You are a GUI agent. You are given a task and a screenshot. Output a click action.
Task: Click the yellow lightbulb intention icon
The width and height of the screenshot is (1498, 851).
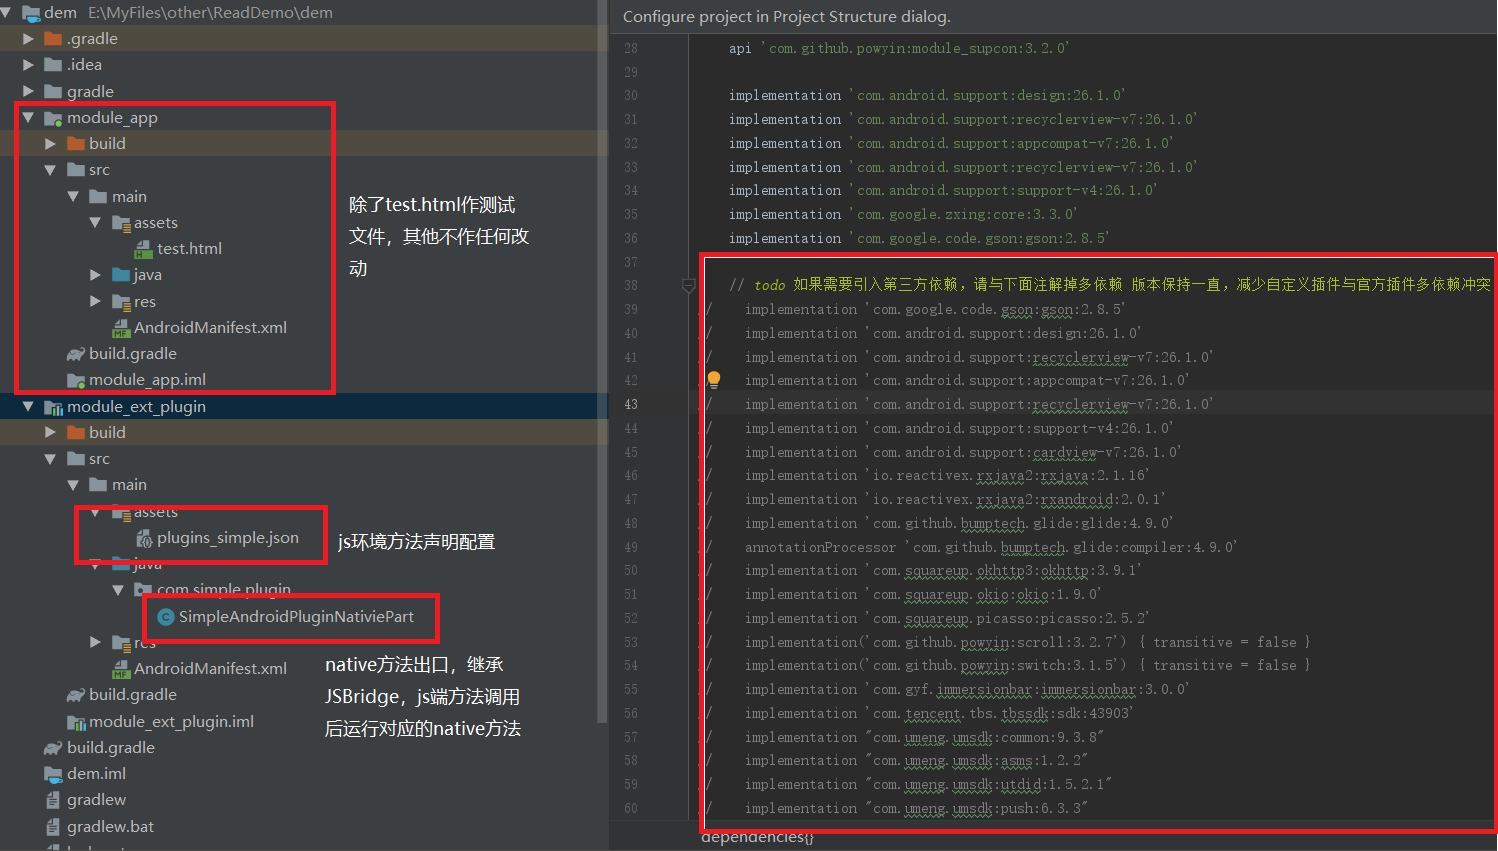[x=714, y=380]
